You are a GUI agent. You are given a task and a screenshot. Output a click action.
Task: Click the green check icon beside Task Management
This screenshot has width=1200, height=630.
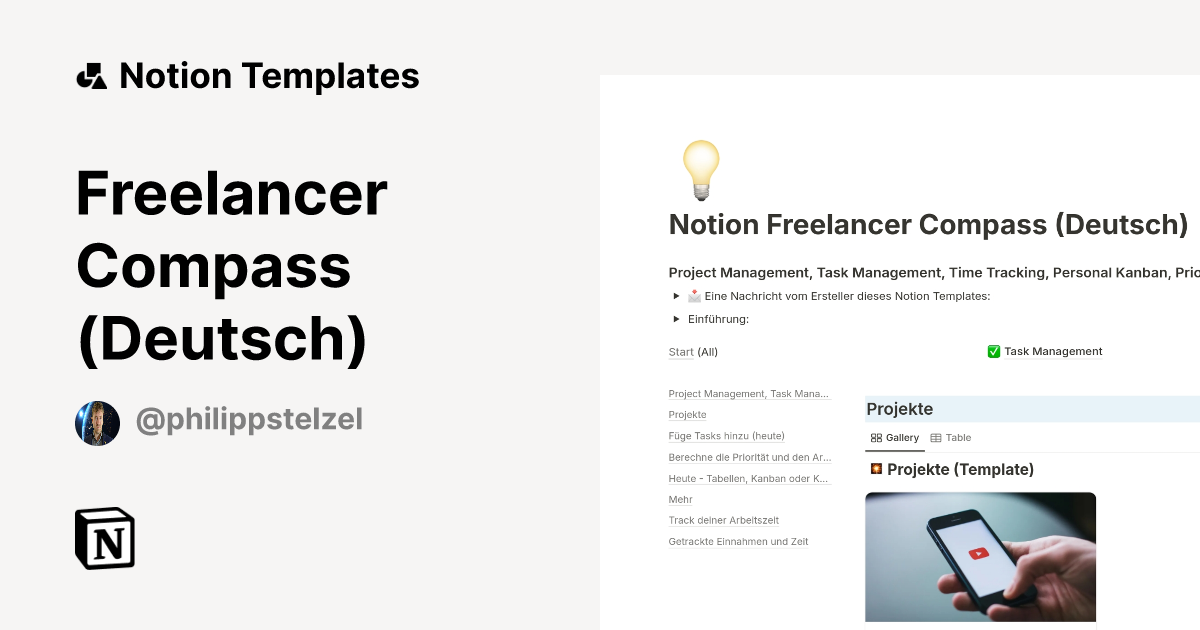click(x=994, y=351)
